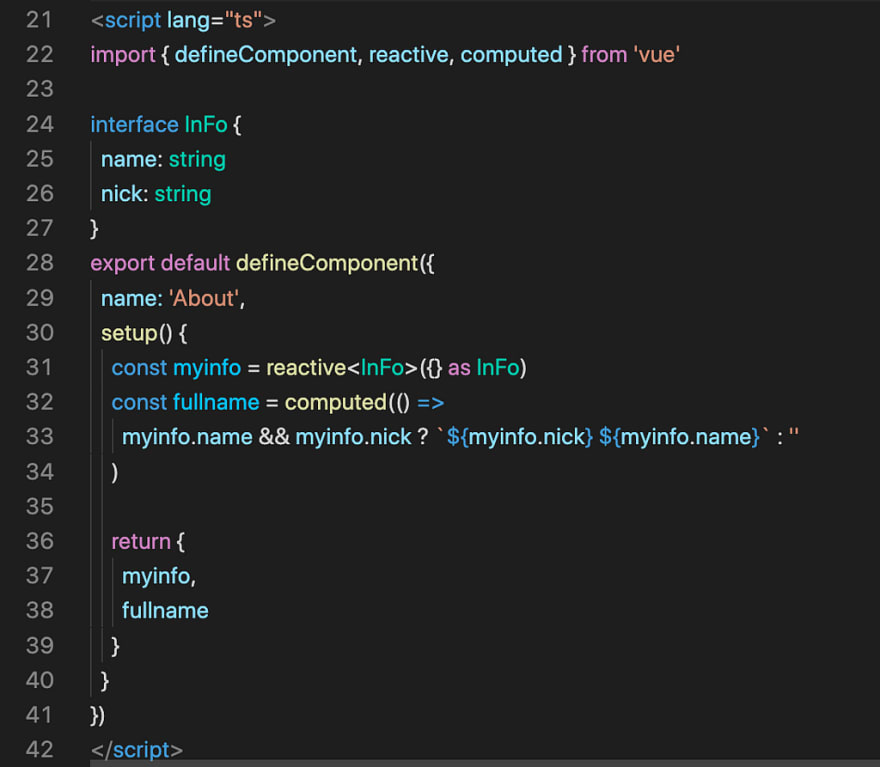880x767 pixels.
Task: Click 'reactive' in the import statement
Action: (409, 55)
